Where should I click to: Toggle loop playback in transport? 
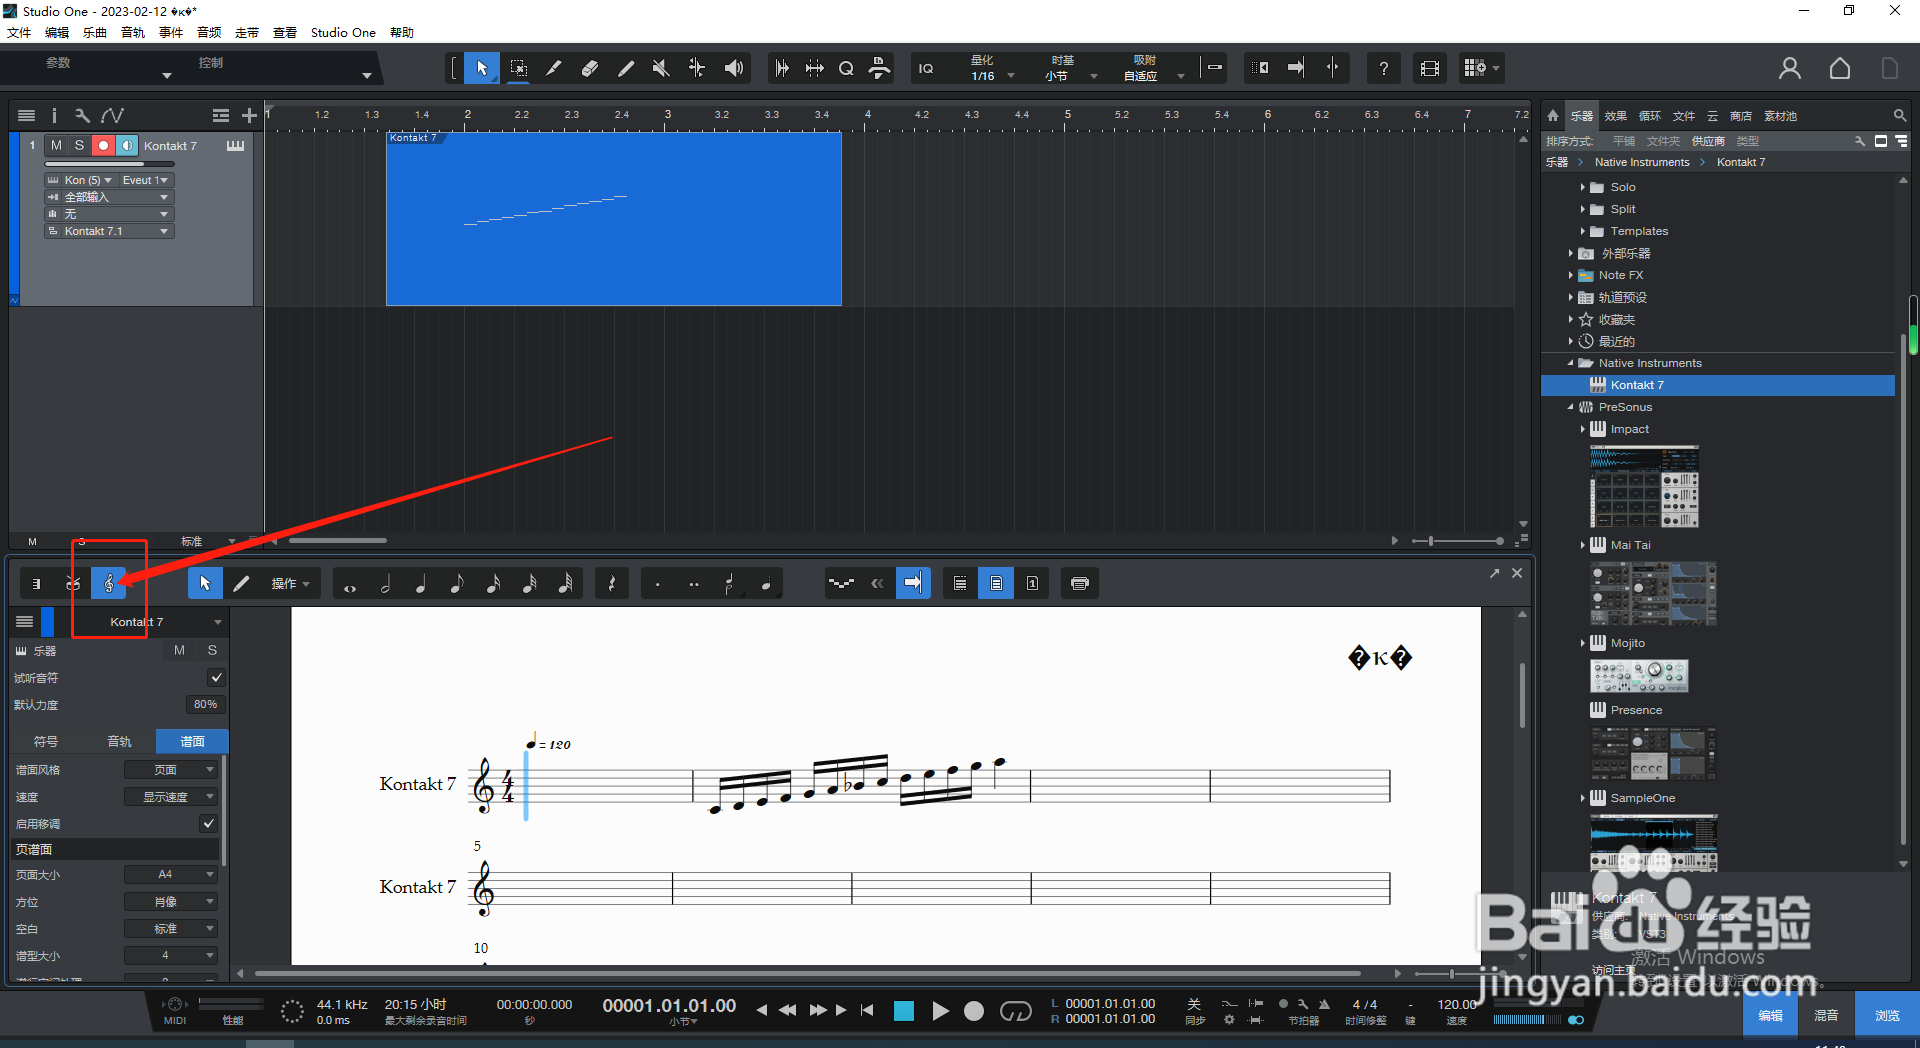coord(1015,1012)
